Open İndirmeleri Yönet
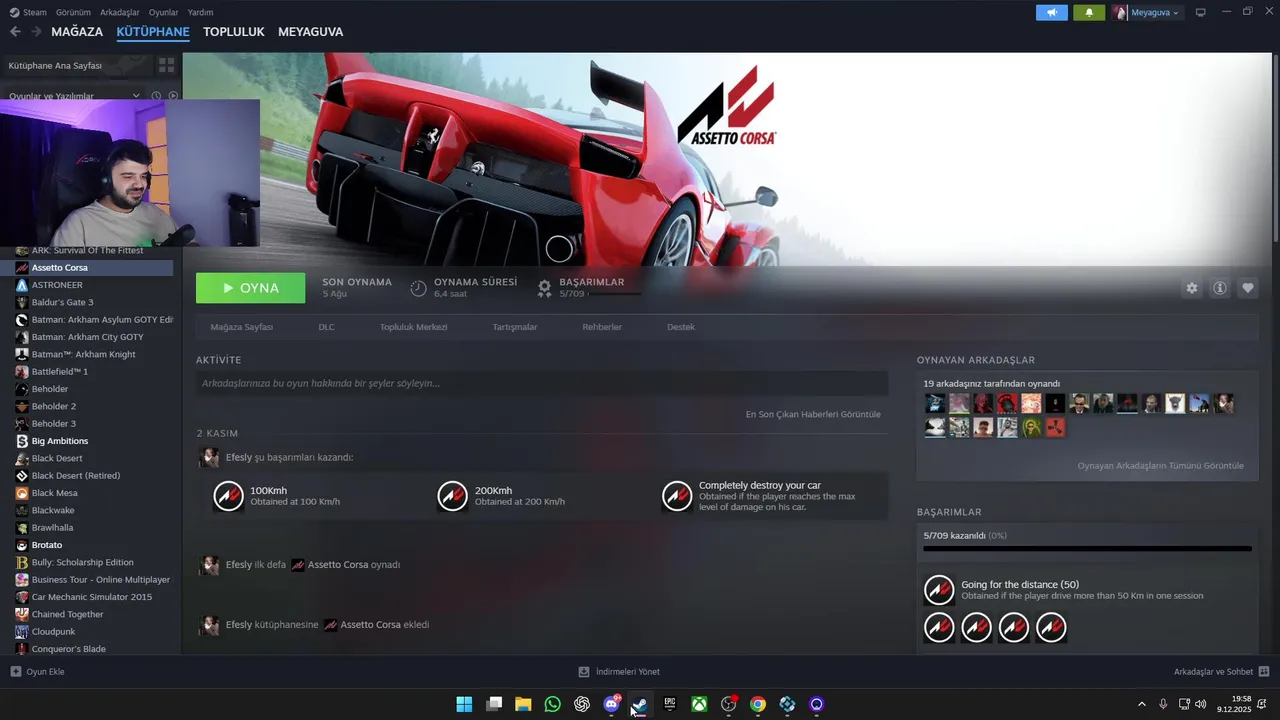 coord(619,672)
